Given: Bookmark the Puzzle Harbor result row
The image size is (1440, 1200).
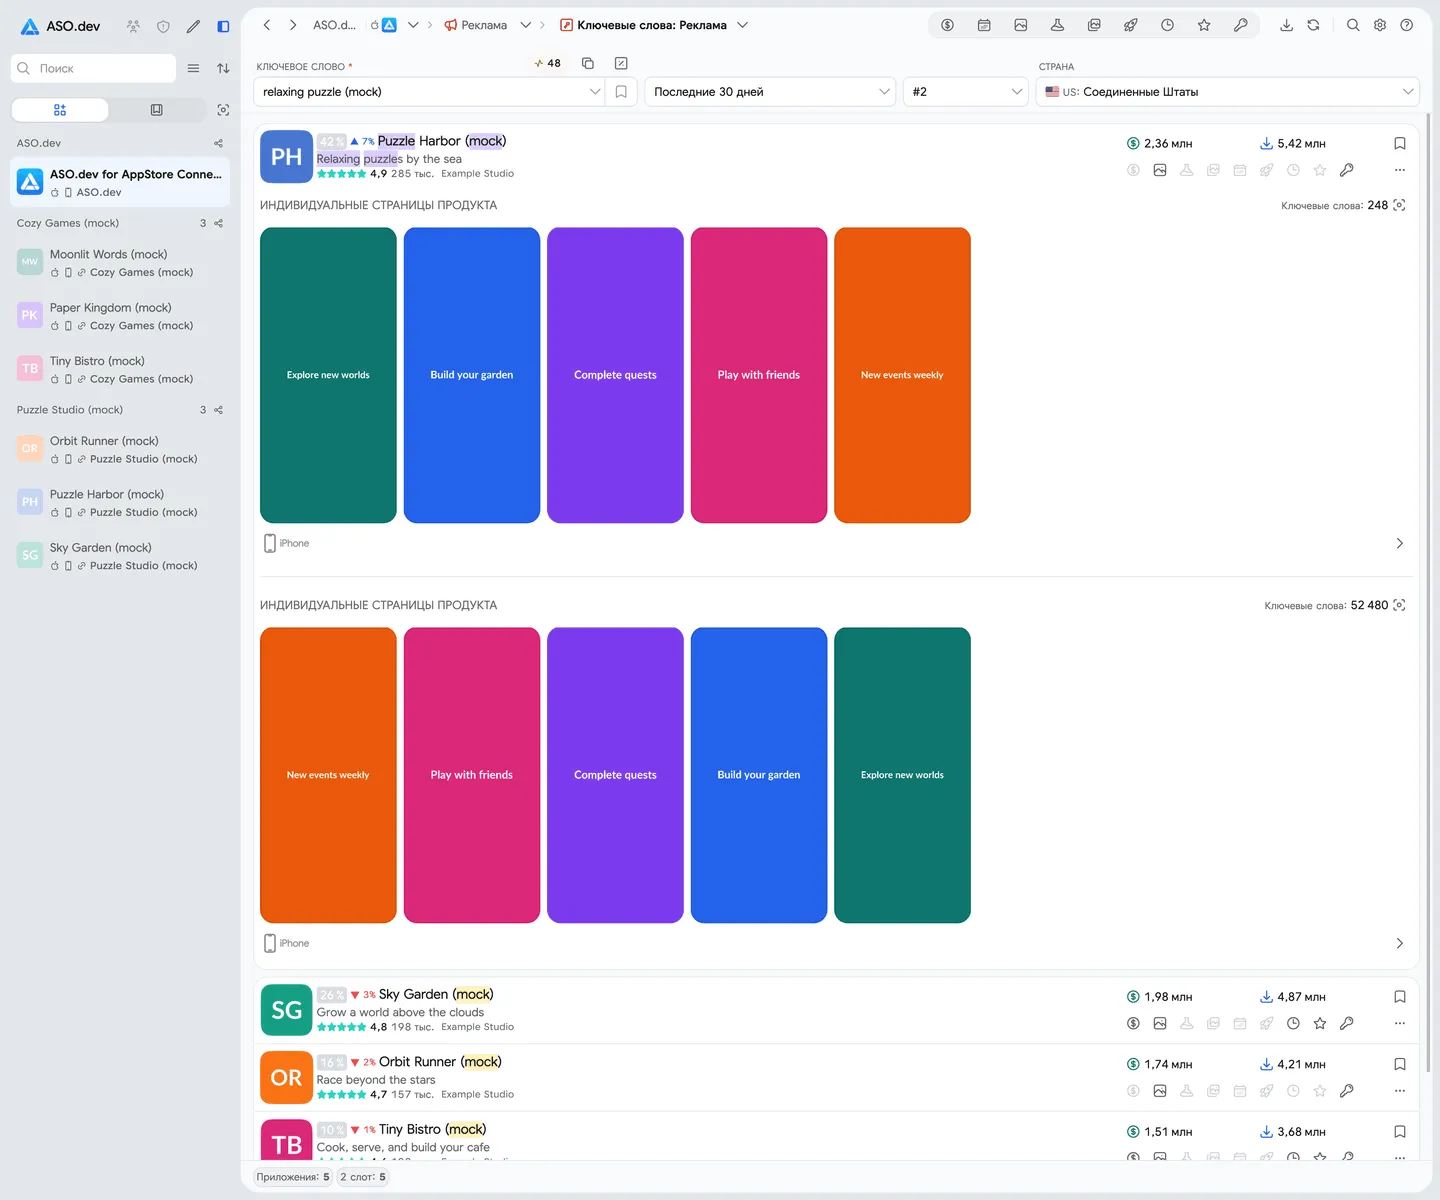Looking at the screenshot, I should click(x=1399, y=143).
